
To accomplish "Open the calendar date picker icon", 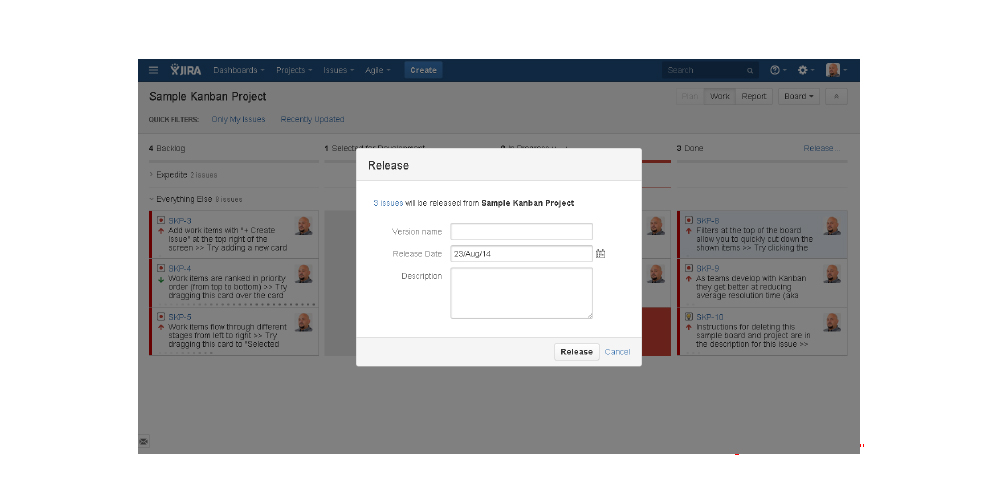I will click(x=600, y=254).
